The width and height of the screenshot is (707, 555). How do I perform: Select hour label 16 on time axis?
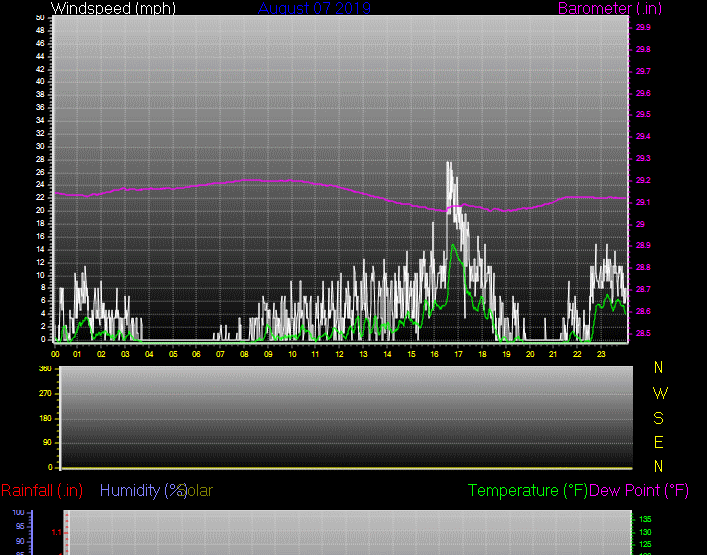click(434, 354)
